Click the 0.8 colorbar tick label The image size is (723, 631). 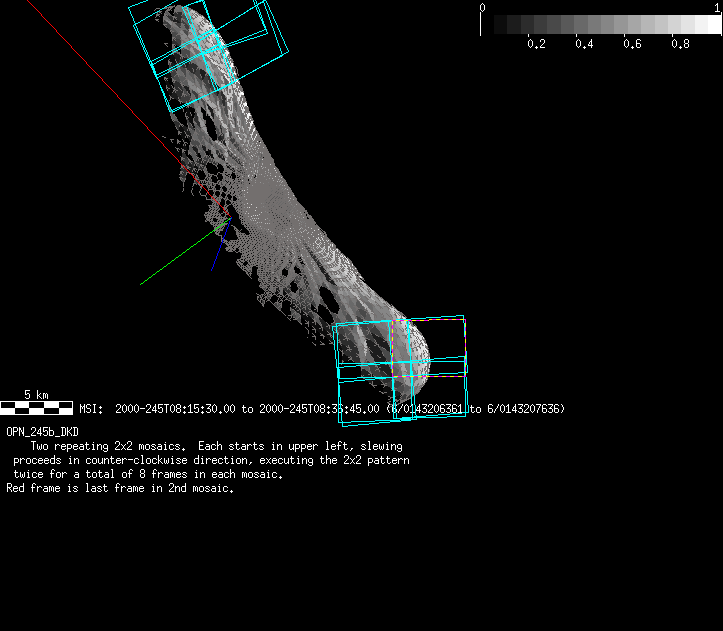point(680,44)
